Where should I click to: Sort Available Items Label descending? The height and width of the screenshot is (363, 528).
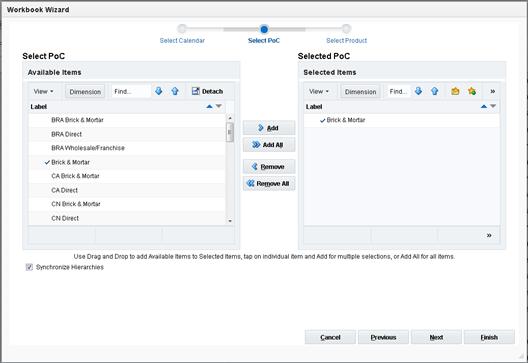pyautogui.click(x=219, y=106)
